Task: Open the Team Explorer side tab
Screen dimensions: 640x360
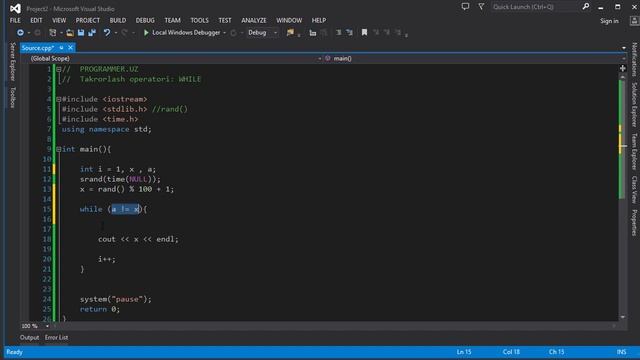Action: pyautogui.click(x=634, y=151)
